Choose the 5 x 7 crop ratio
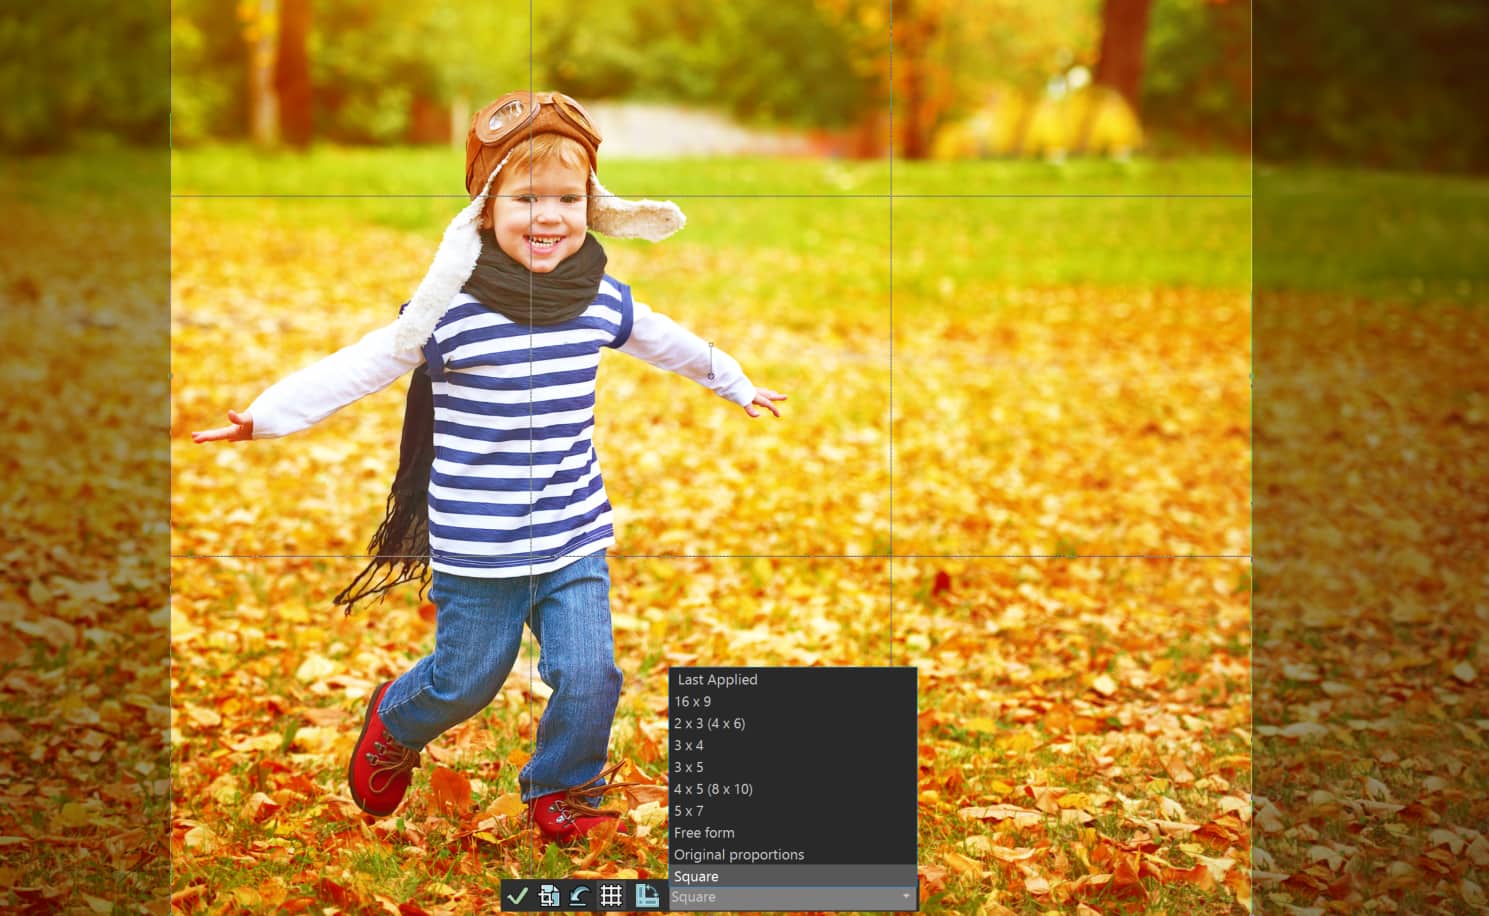This screenshot has height=916, width=1489. click(x=792, y=811)
